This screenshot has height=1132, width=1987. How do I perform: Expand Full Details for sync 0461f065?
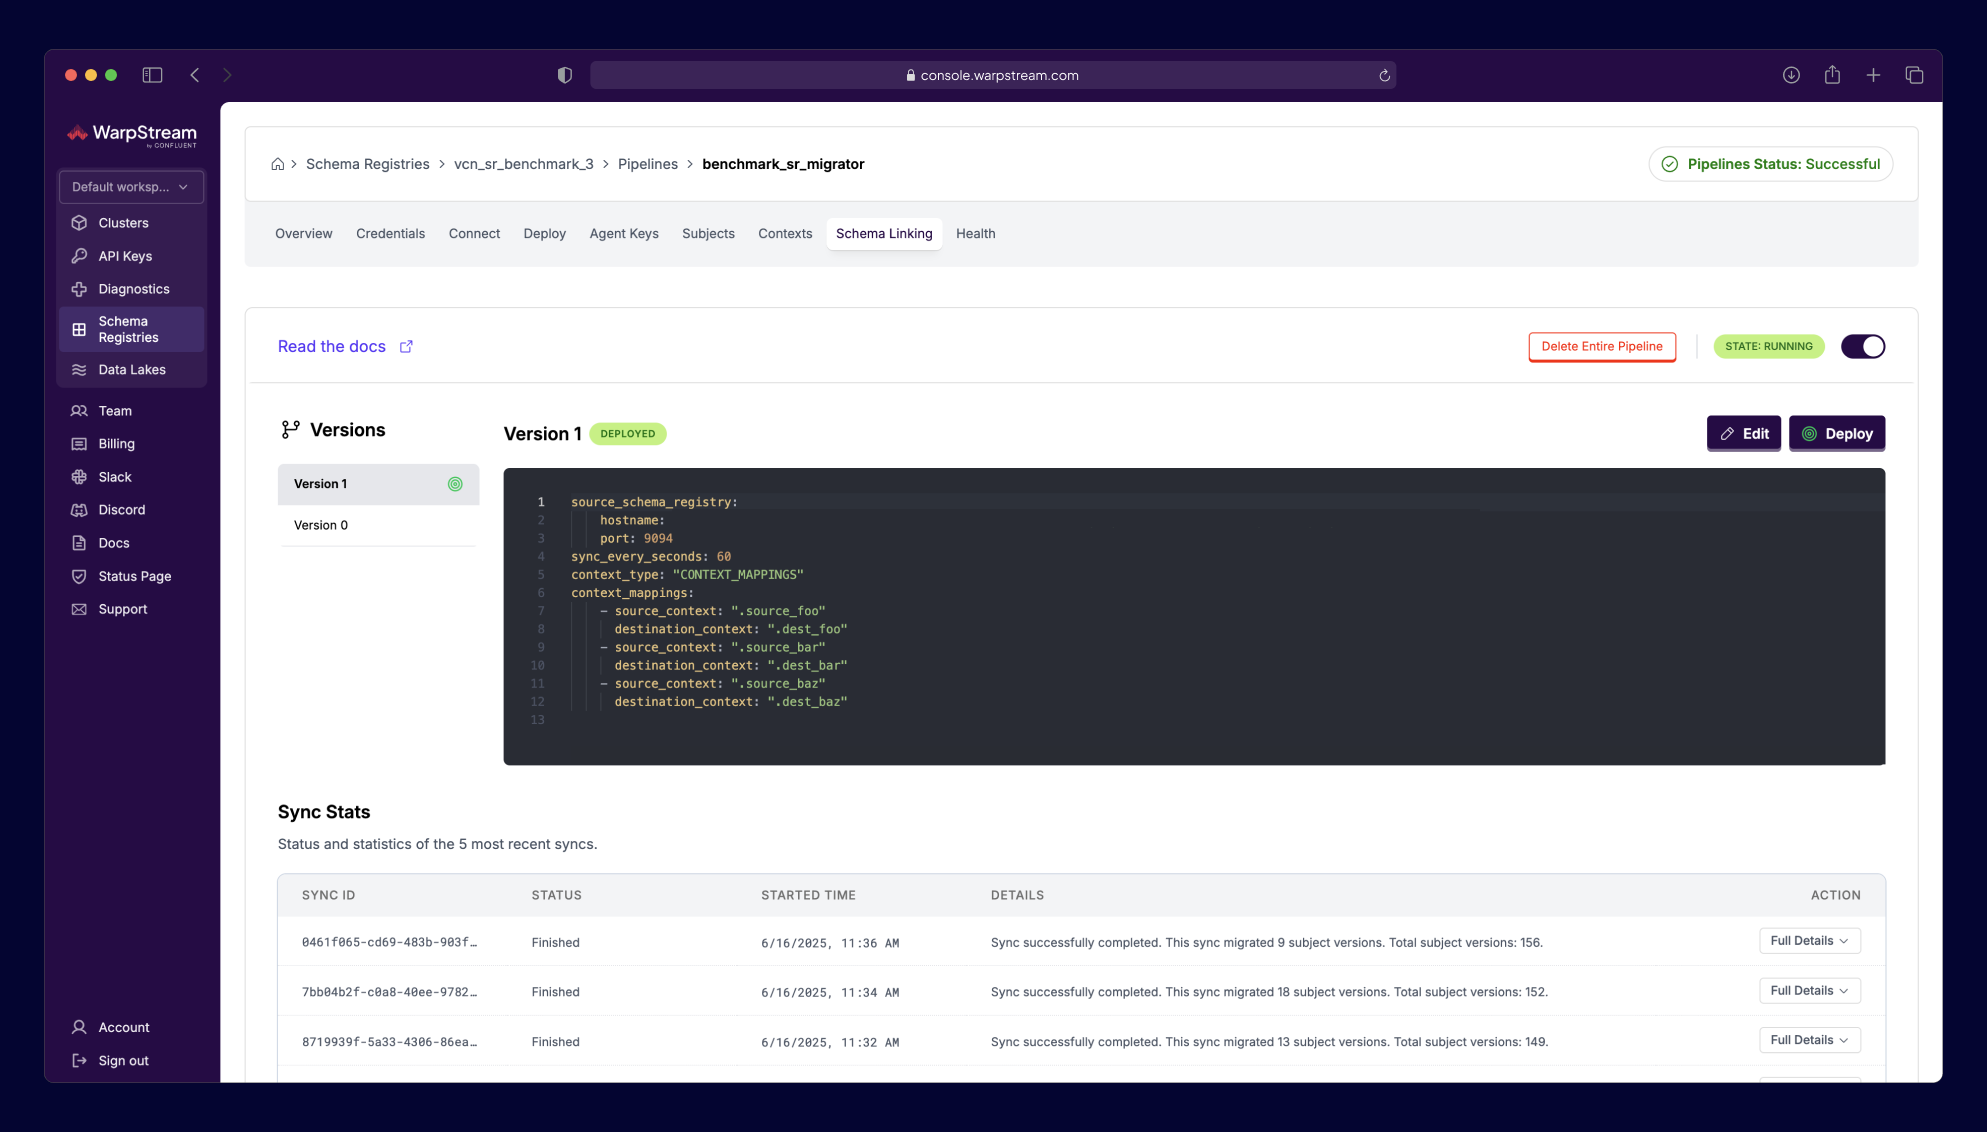pos(1809,941)
